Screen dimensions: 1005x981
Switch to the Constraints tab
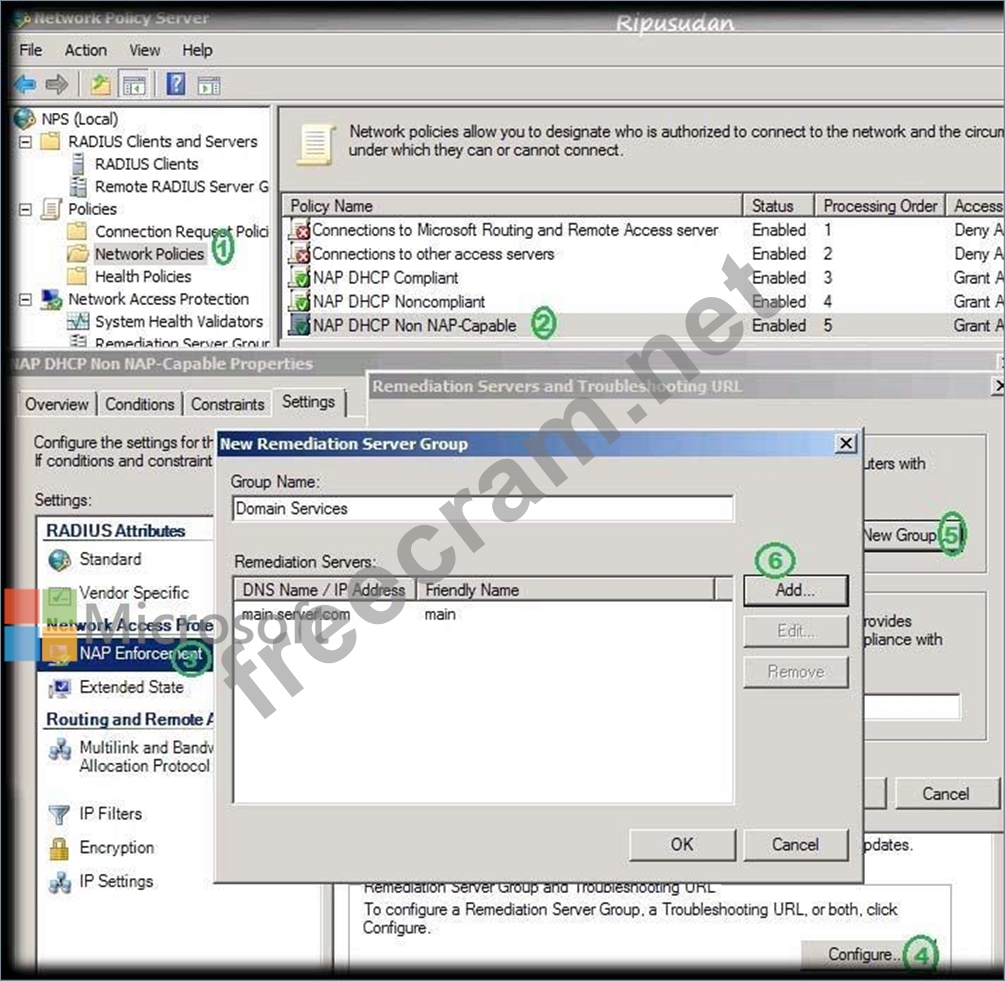[x=228, y=404]
